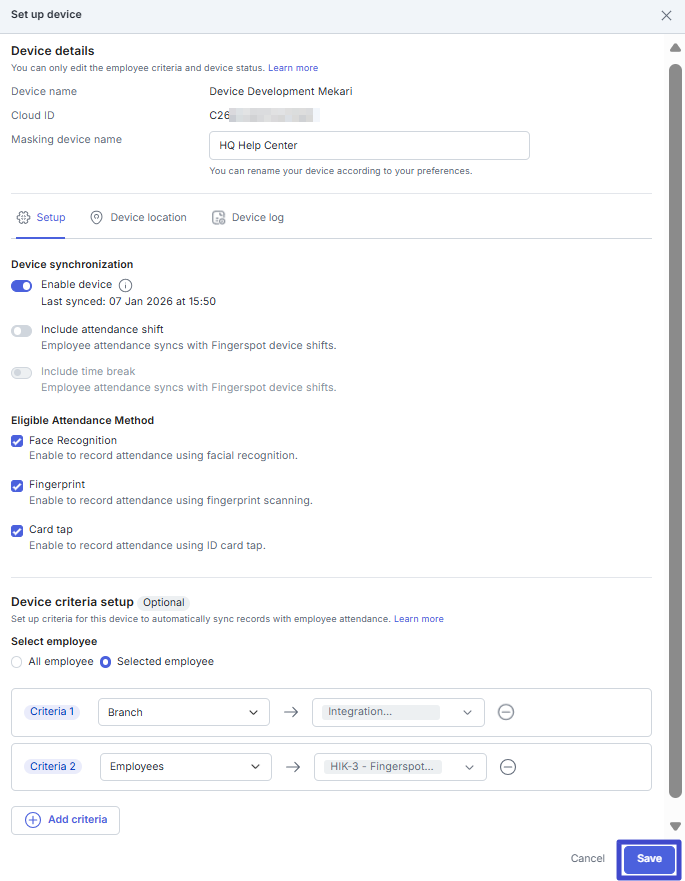This screenshot has height=881, width=685.
Task: Click the Save button
Action: pyautogui.click(x=649, y=859)
